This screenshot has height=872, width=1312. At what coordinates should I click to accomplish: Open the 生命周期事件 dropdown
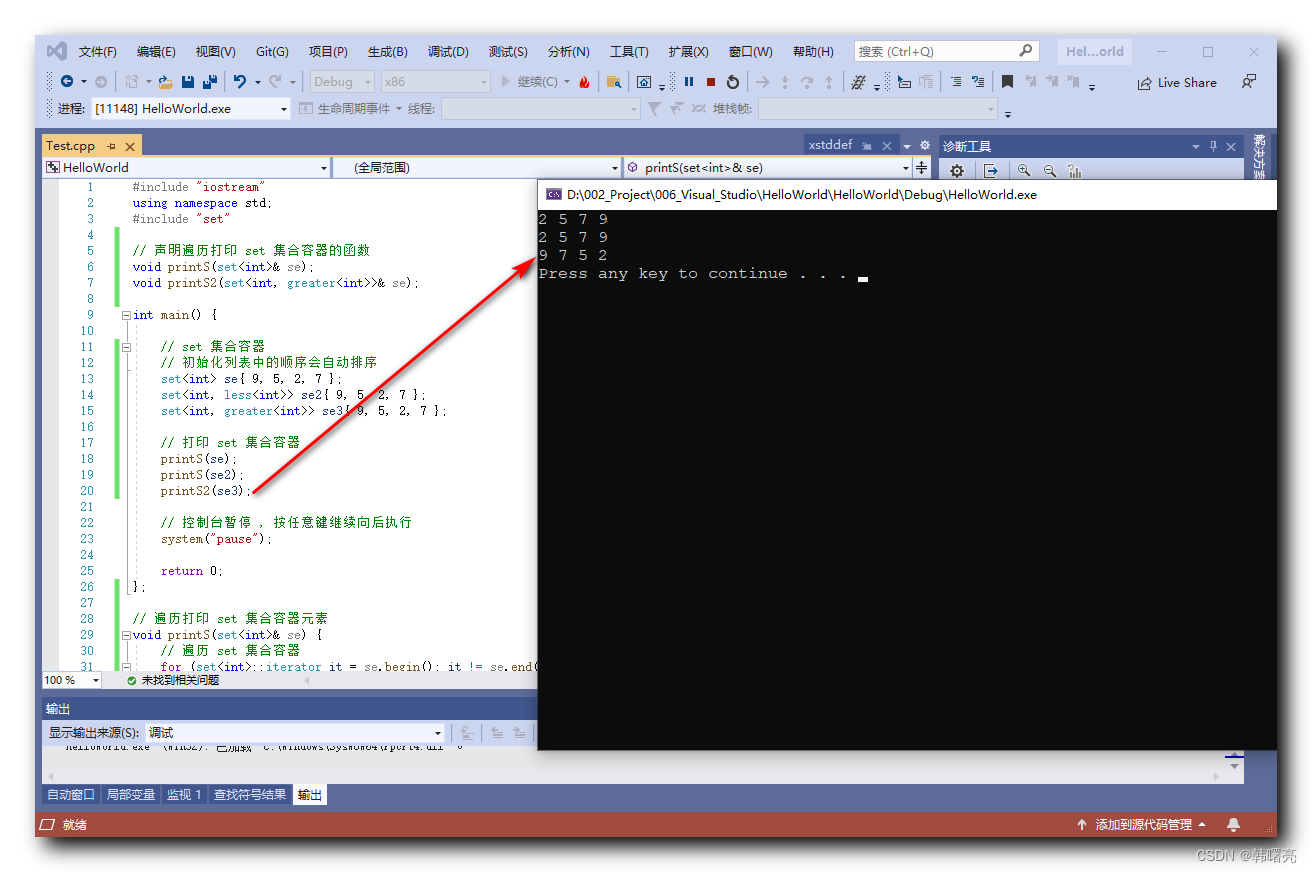(350, 108)
